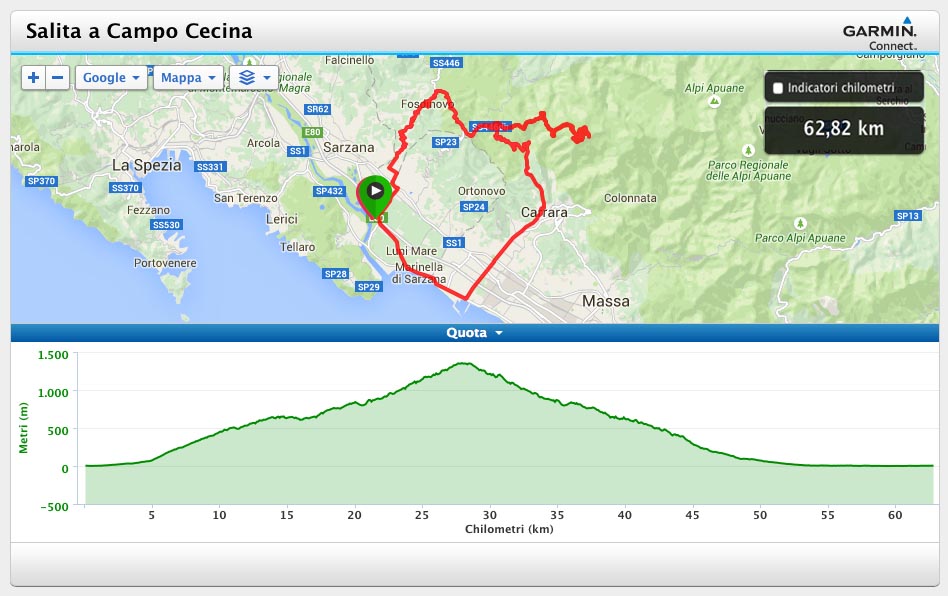The image size is (948, 596).
Task: Click the SS446 road shield on map
Action: 446,63
